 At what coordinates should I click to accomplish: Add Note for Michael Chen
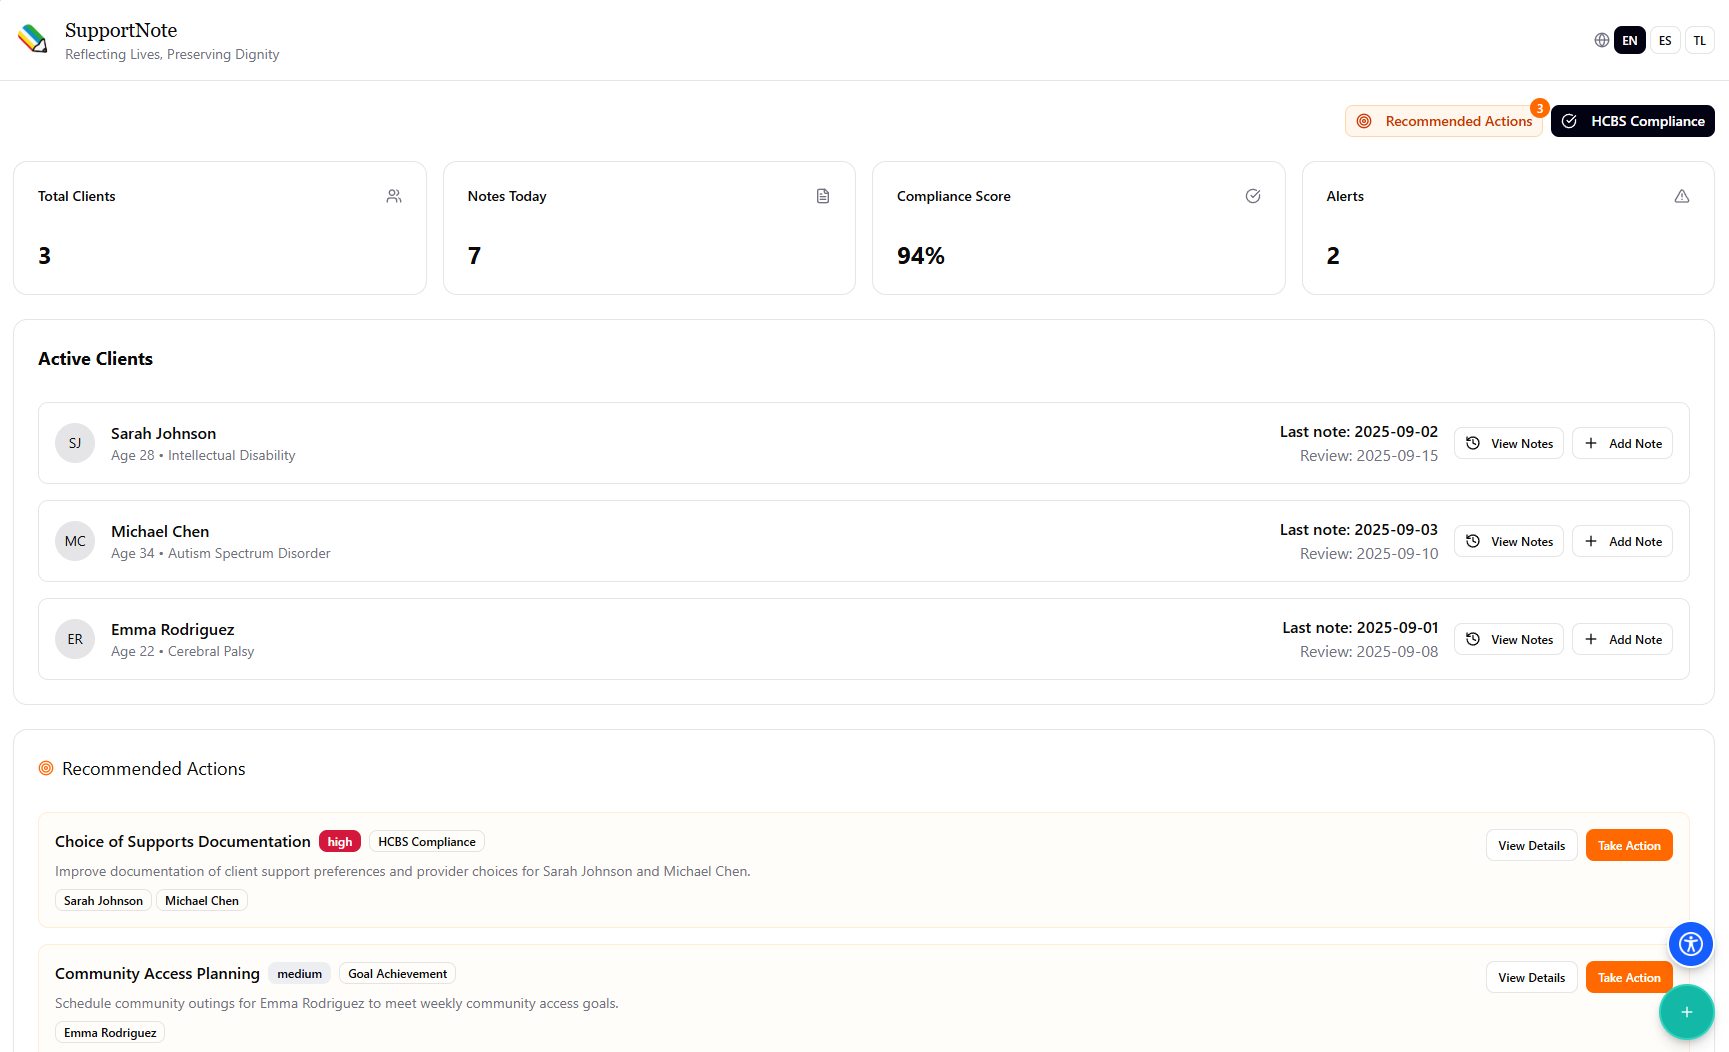[1622, 541]
